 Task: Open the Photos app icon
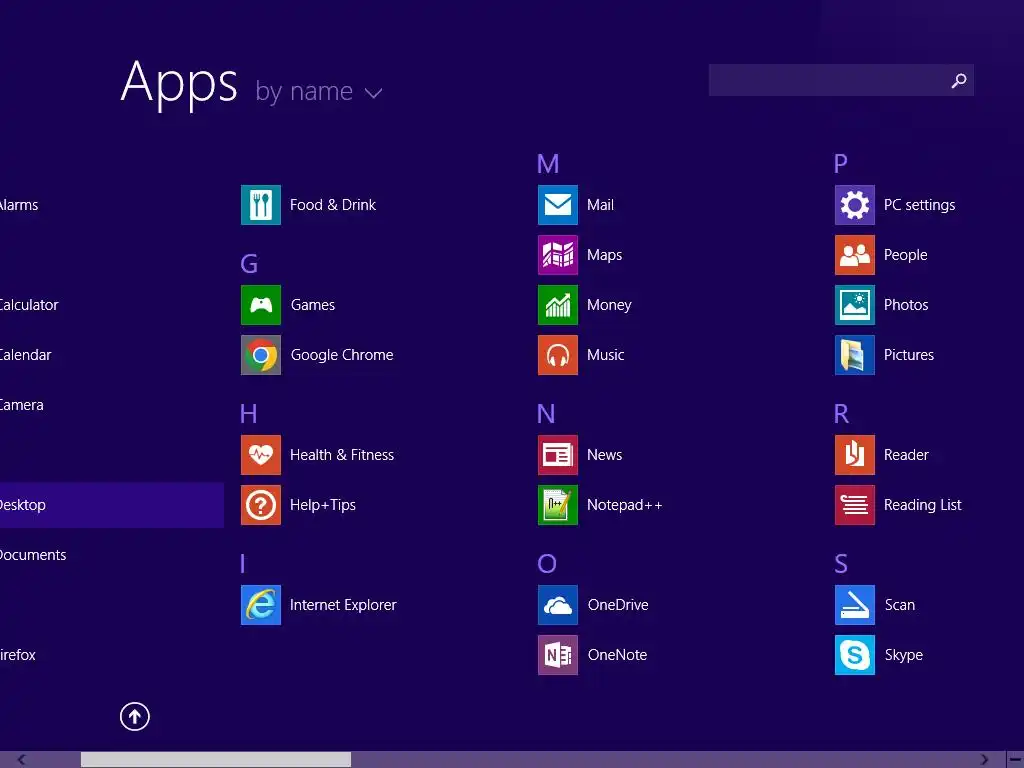(855, 305)
